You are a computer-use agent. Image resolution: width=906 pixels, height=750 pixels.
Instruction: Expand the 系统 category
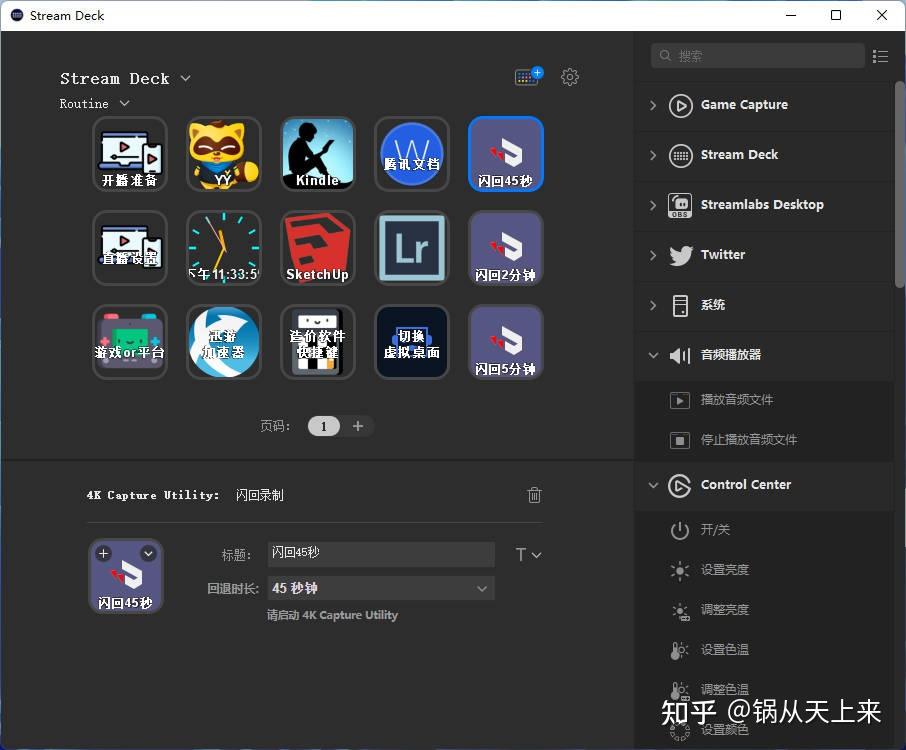(x=653, y=305)
